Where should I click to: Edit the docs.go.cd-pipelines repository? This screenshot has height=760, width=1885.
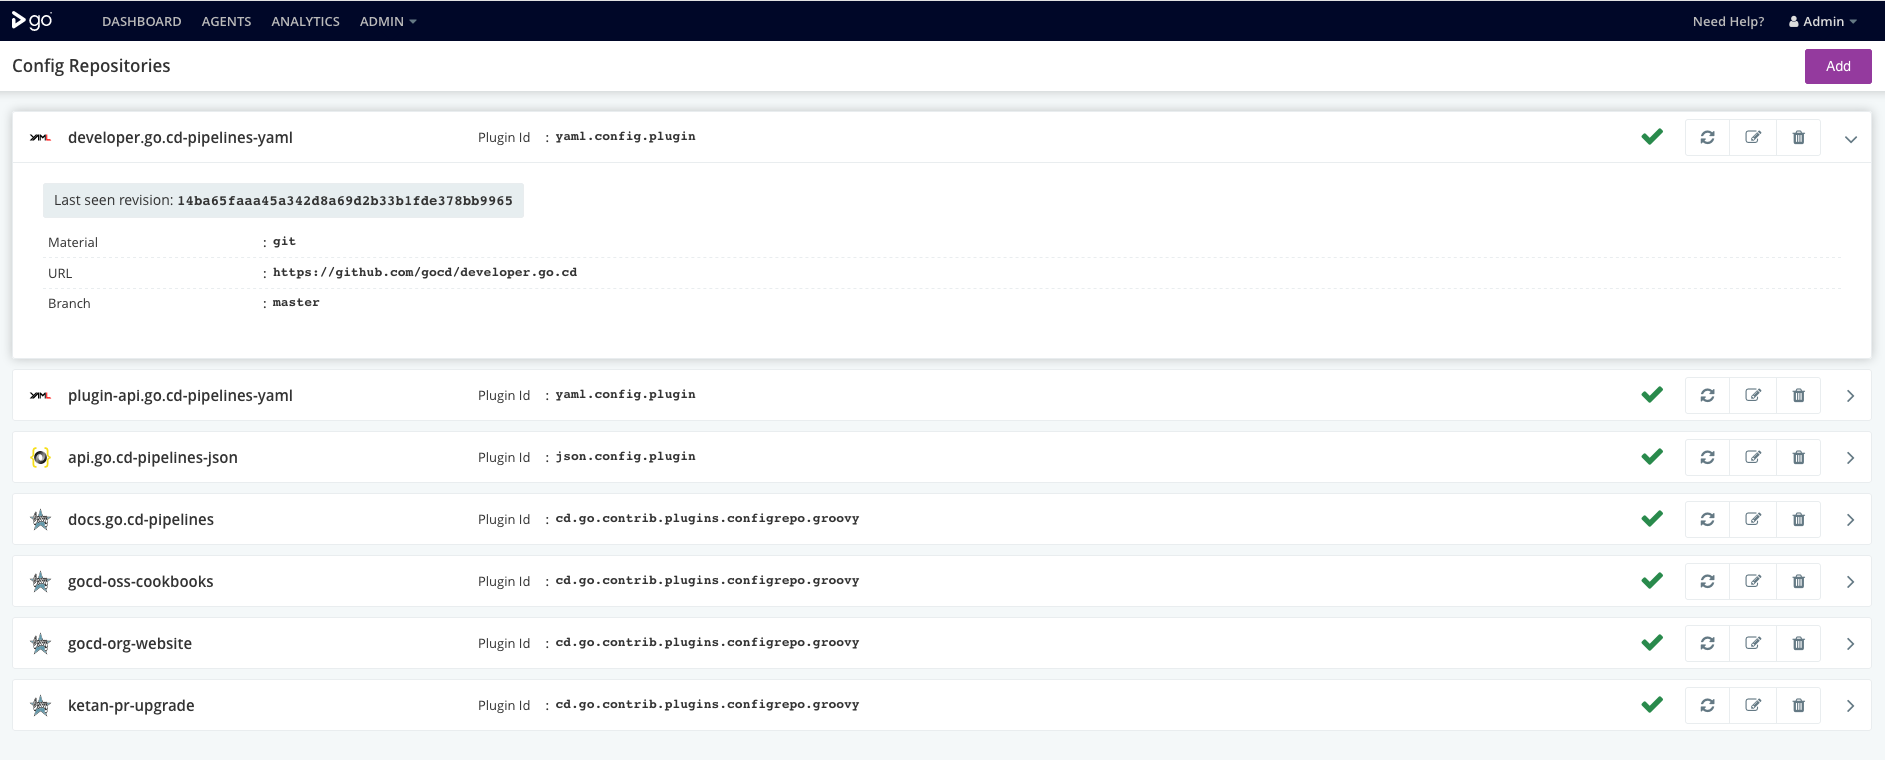(1753, 519)
